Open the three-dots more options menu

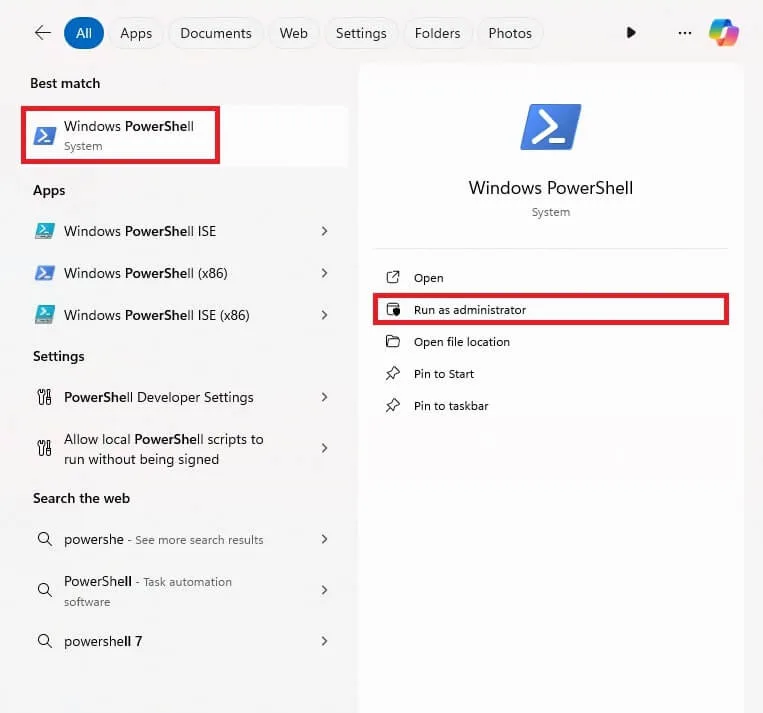(x=685, y=33)
